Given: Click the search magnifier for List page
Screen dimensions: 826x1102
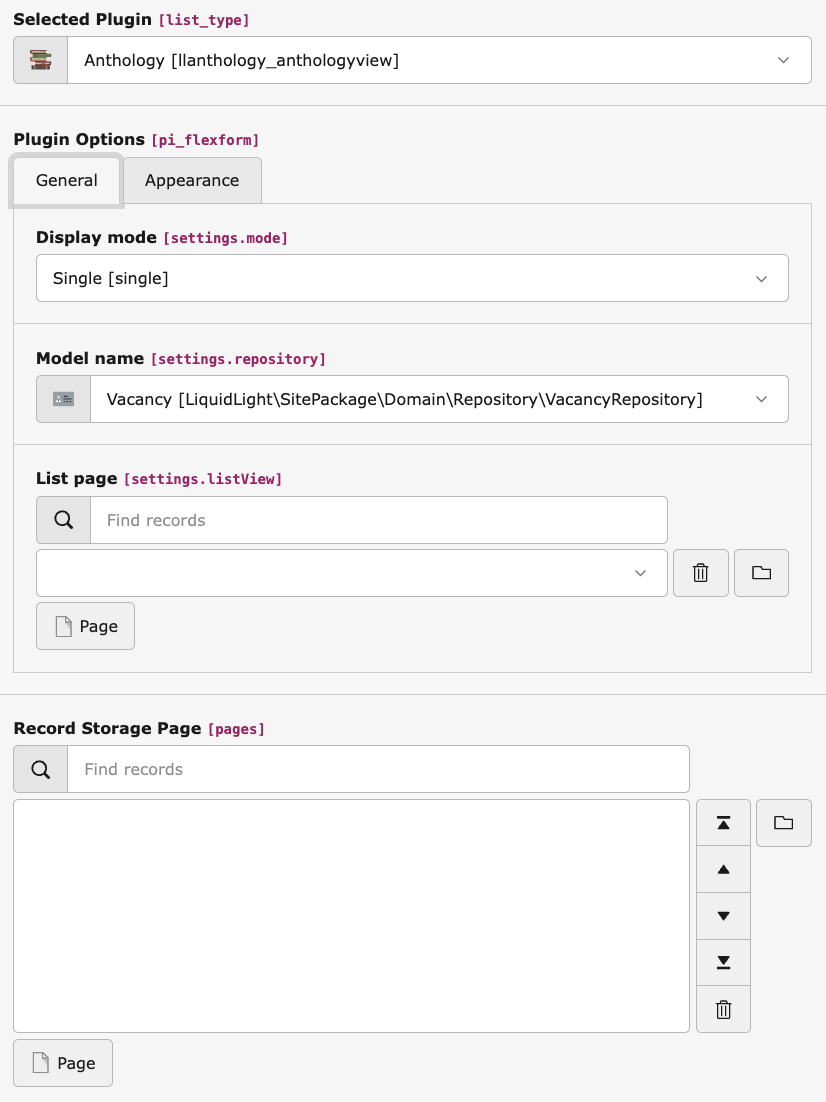Looking at the screenshot, I should [63, 519].
